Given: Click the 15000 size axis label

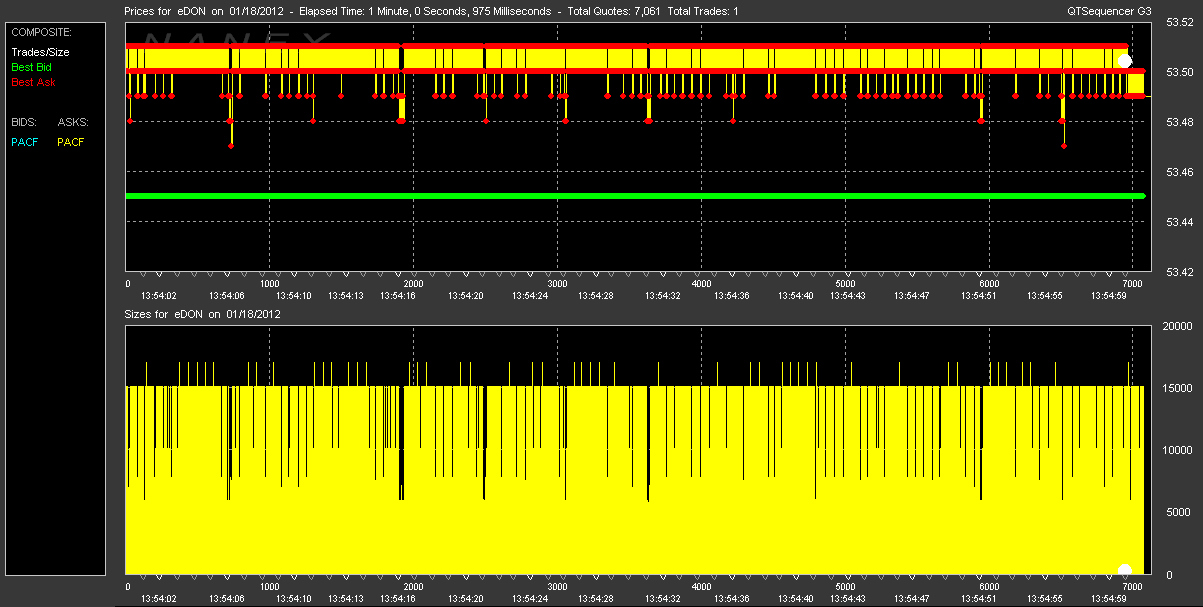Looking at the screenshot, I should (x=1176, y=388).
